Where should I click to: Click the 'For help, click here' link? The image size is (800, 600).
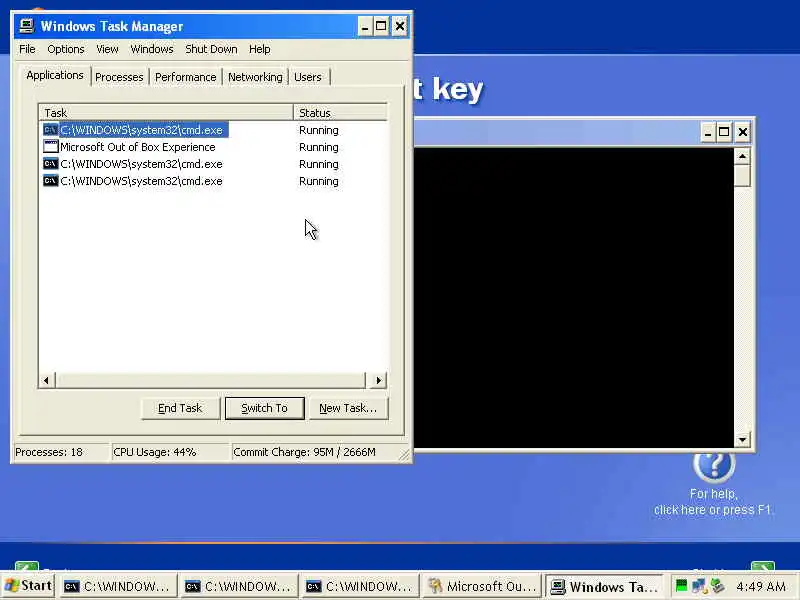point(713,502)
